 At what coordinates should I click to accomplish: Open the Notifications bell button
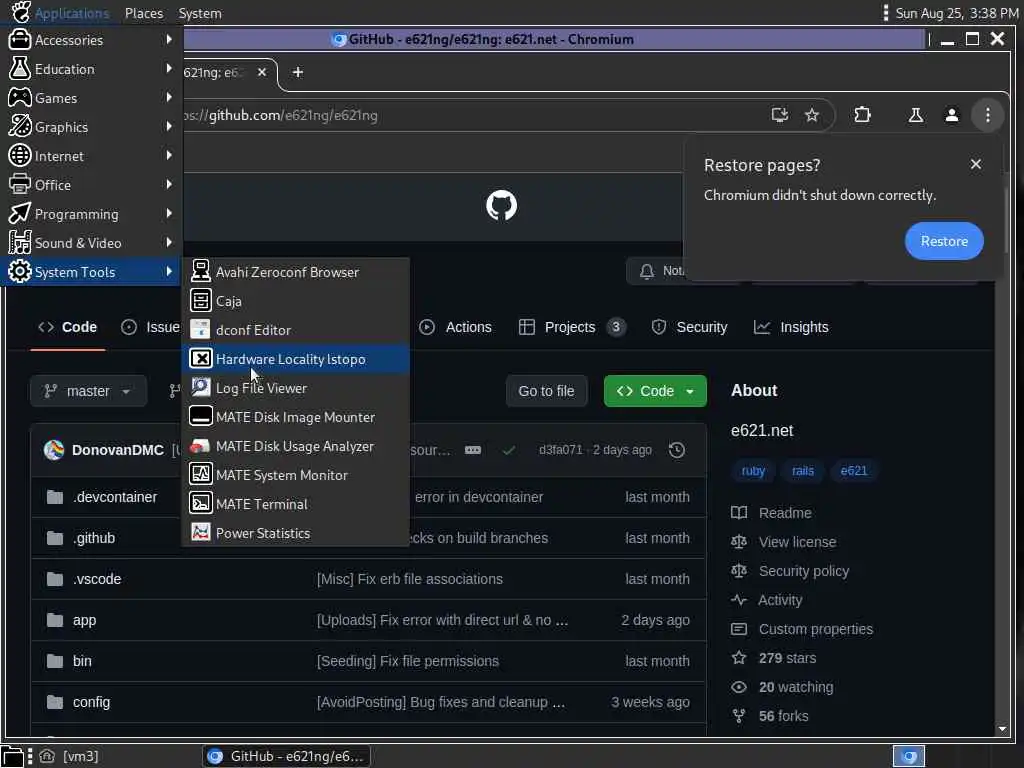[x=656, y=271]
